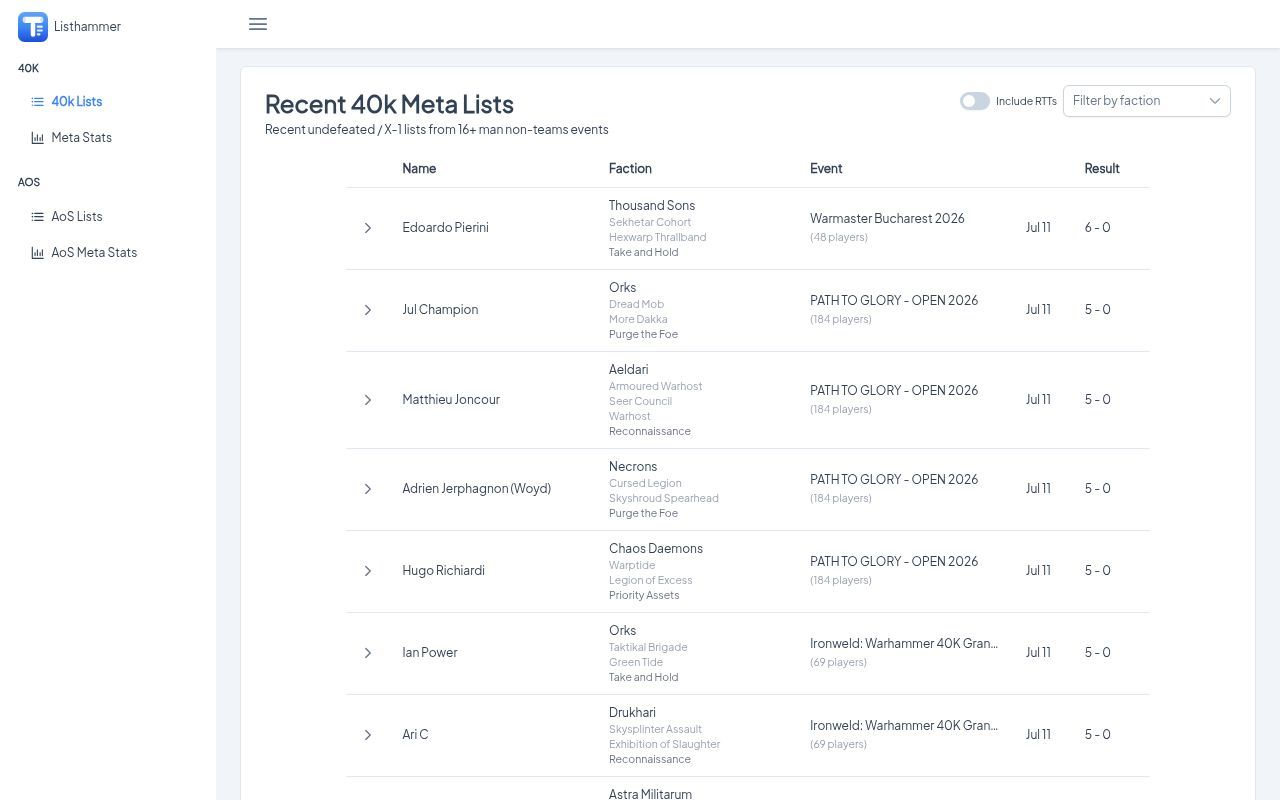Click the Necrons faction text

point(633,466)
